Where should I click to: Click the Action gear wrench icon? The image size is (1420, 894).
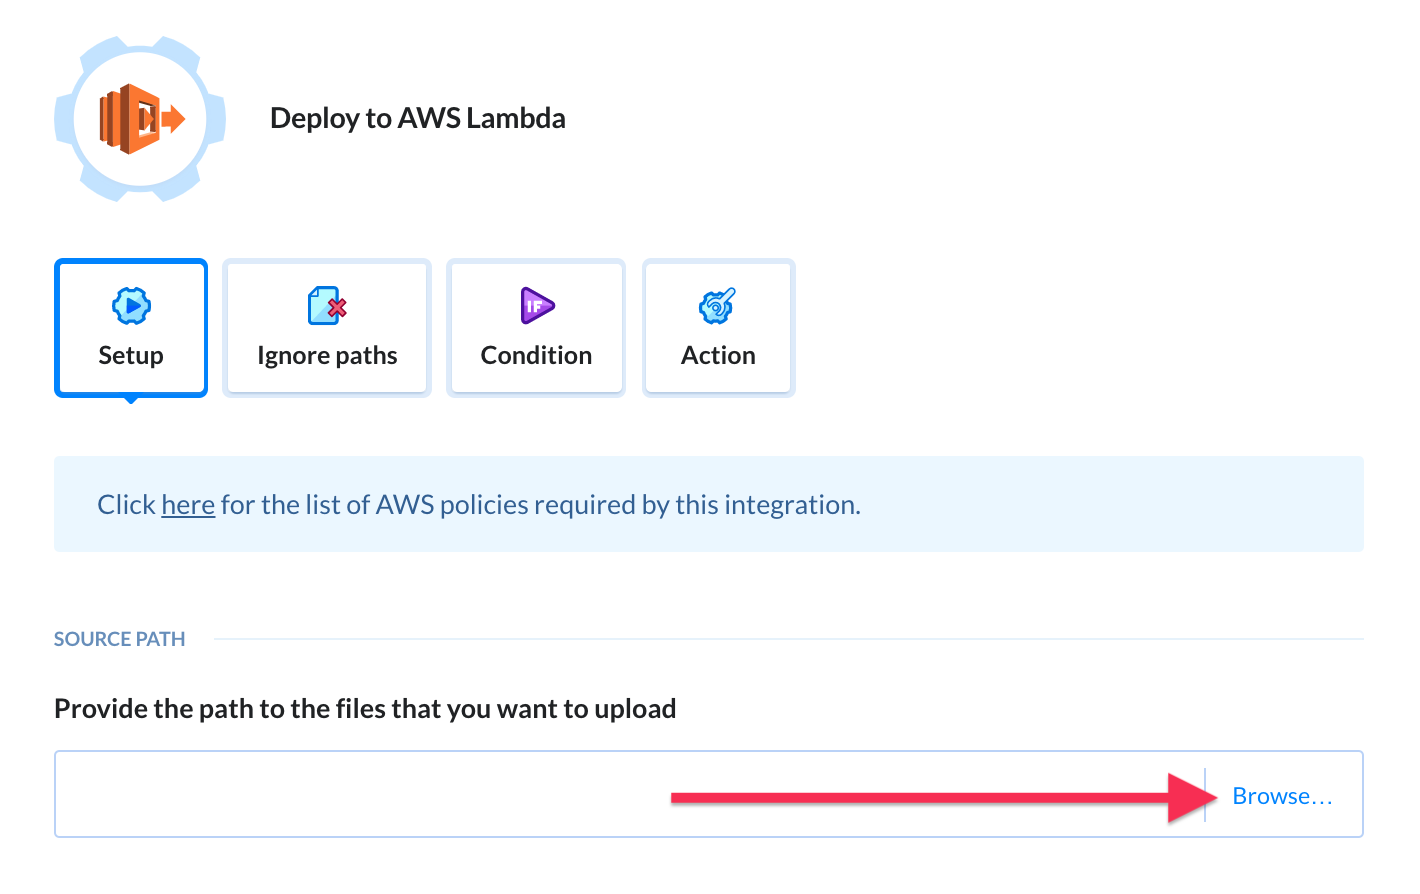coord(718,306)
